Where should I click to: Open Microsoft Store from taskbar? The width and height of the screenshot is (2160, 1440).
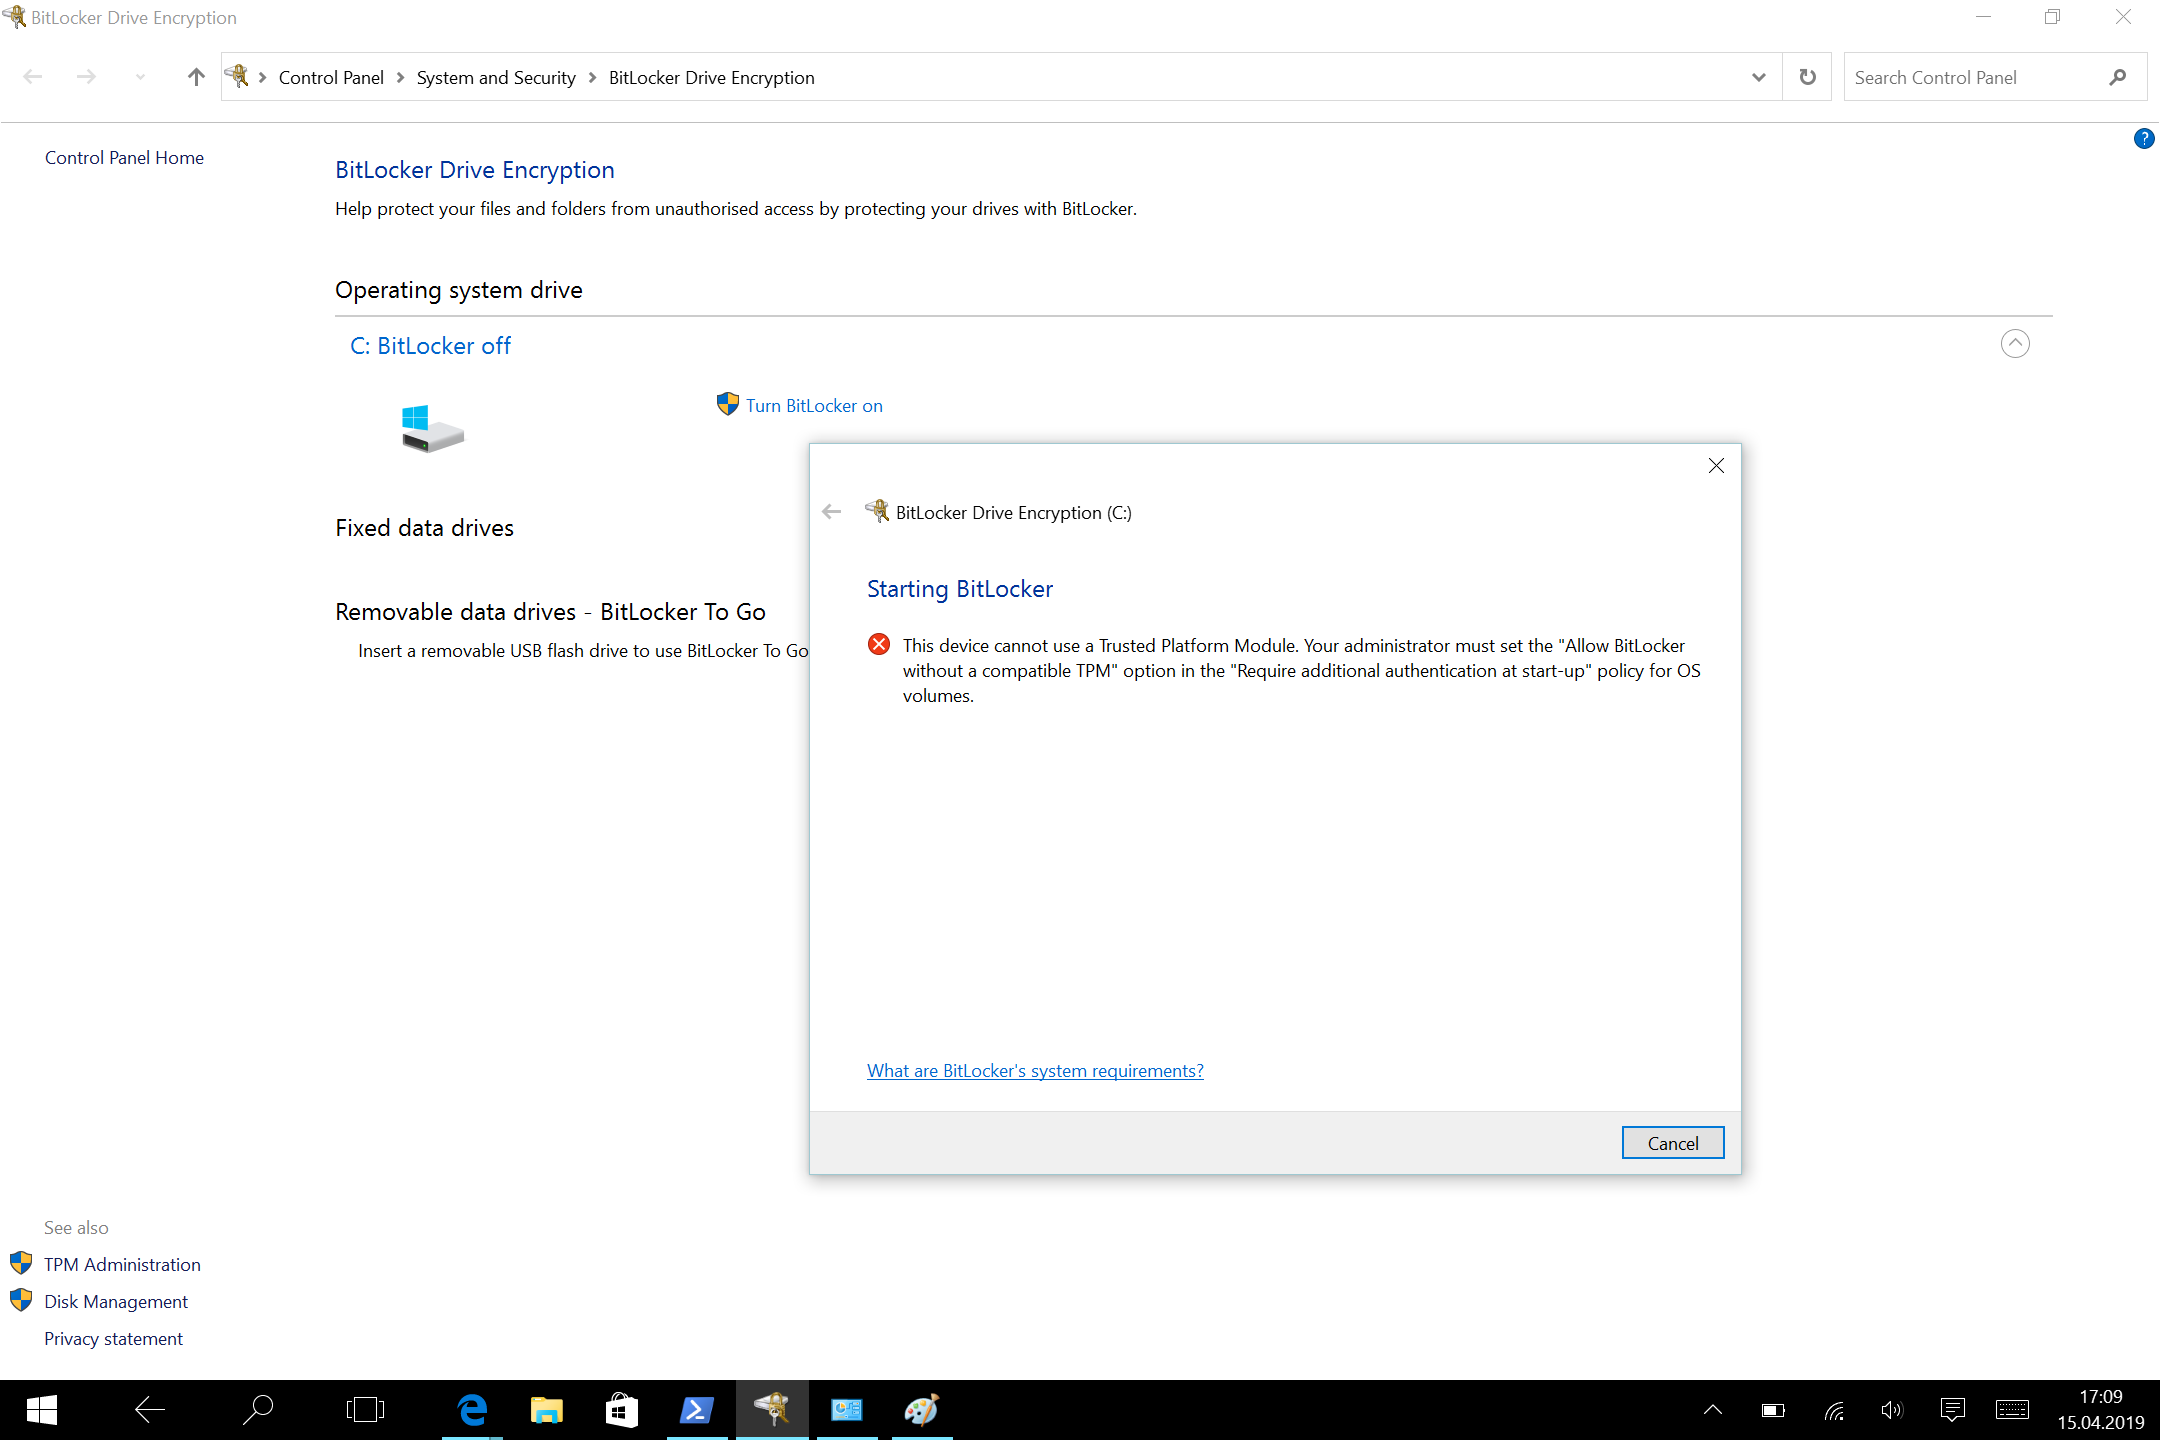pyautogui.click(x=621, y=1410)
